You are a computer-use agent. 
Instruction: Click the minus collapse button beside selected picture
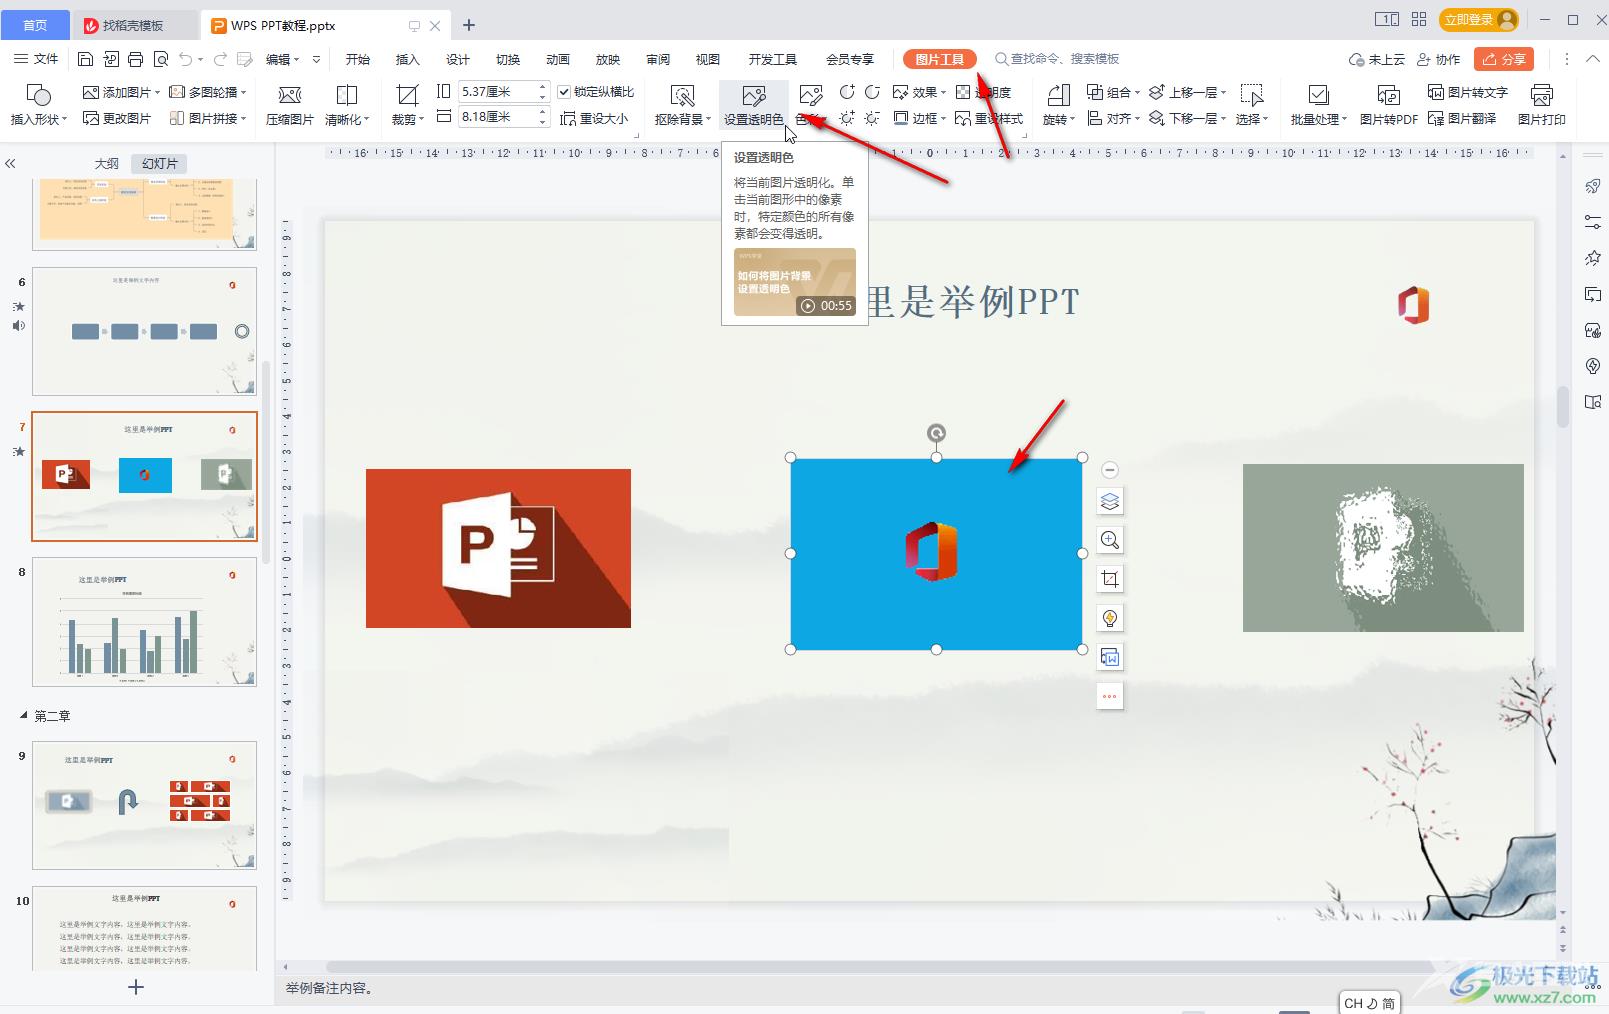pyautogui.click(x=1109, y=470)
